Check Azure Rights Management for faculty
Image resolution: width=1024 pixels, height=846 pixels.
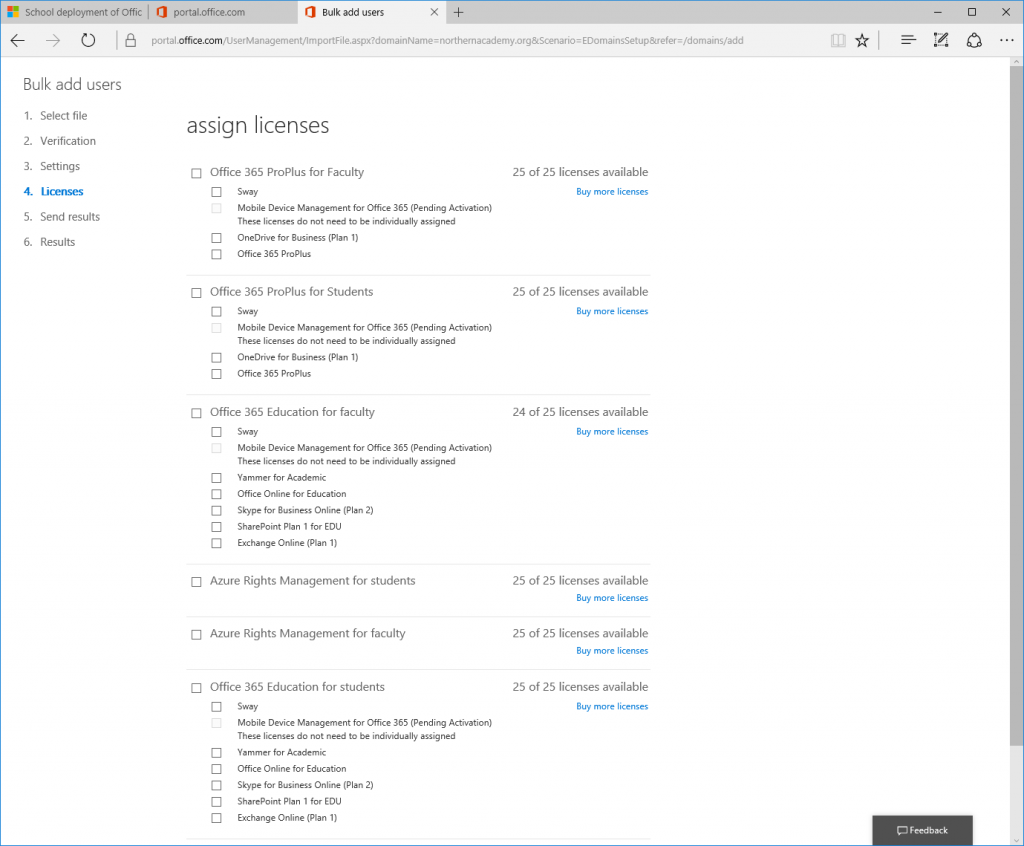pos(196,634)
